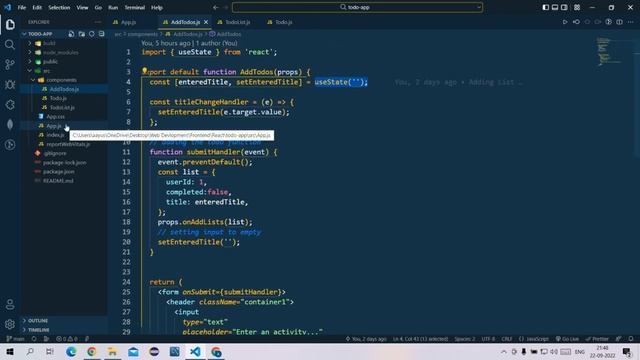Go forward with the title bar arrow
The image size is (640, 360).
click(226, 7)
